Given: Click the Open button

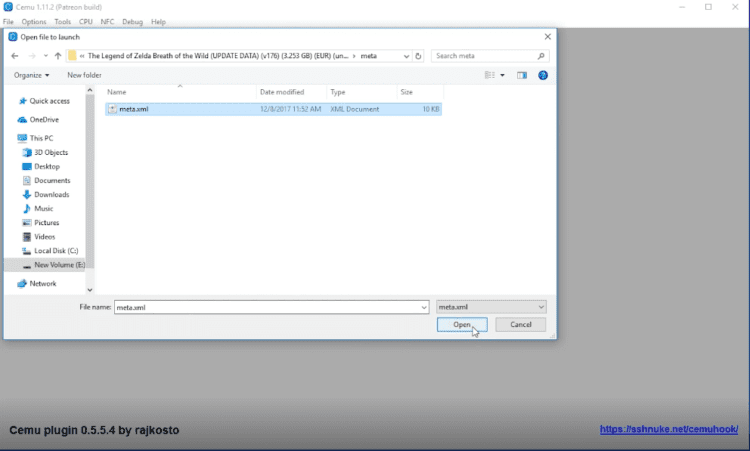Looking at the screenshot, I should 461,325.
